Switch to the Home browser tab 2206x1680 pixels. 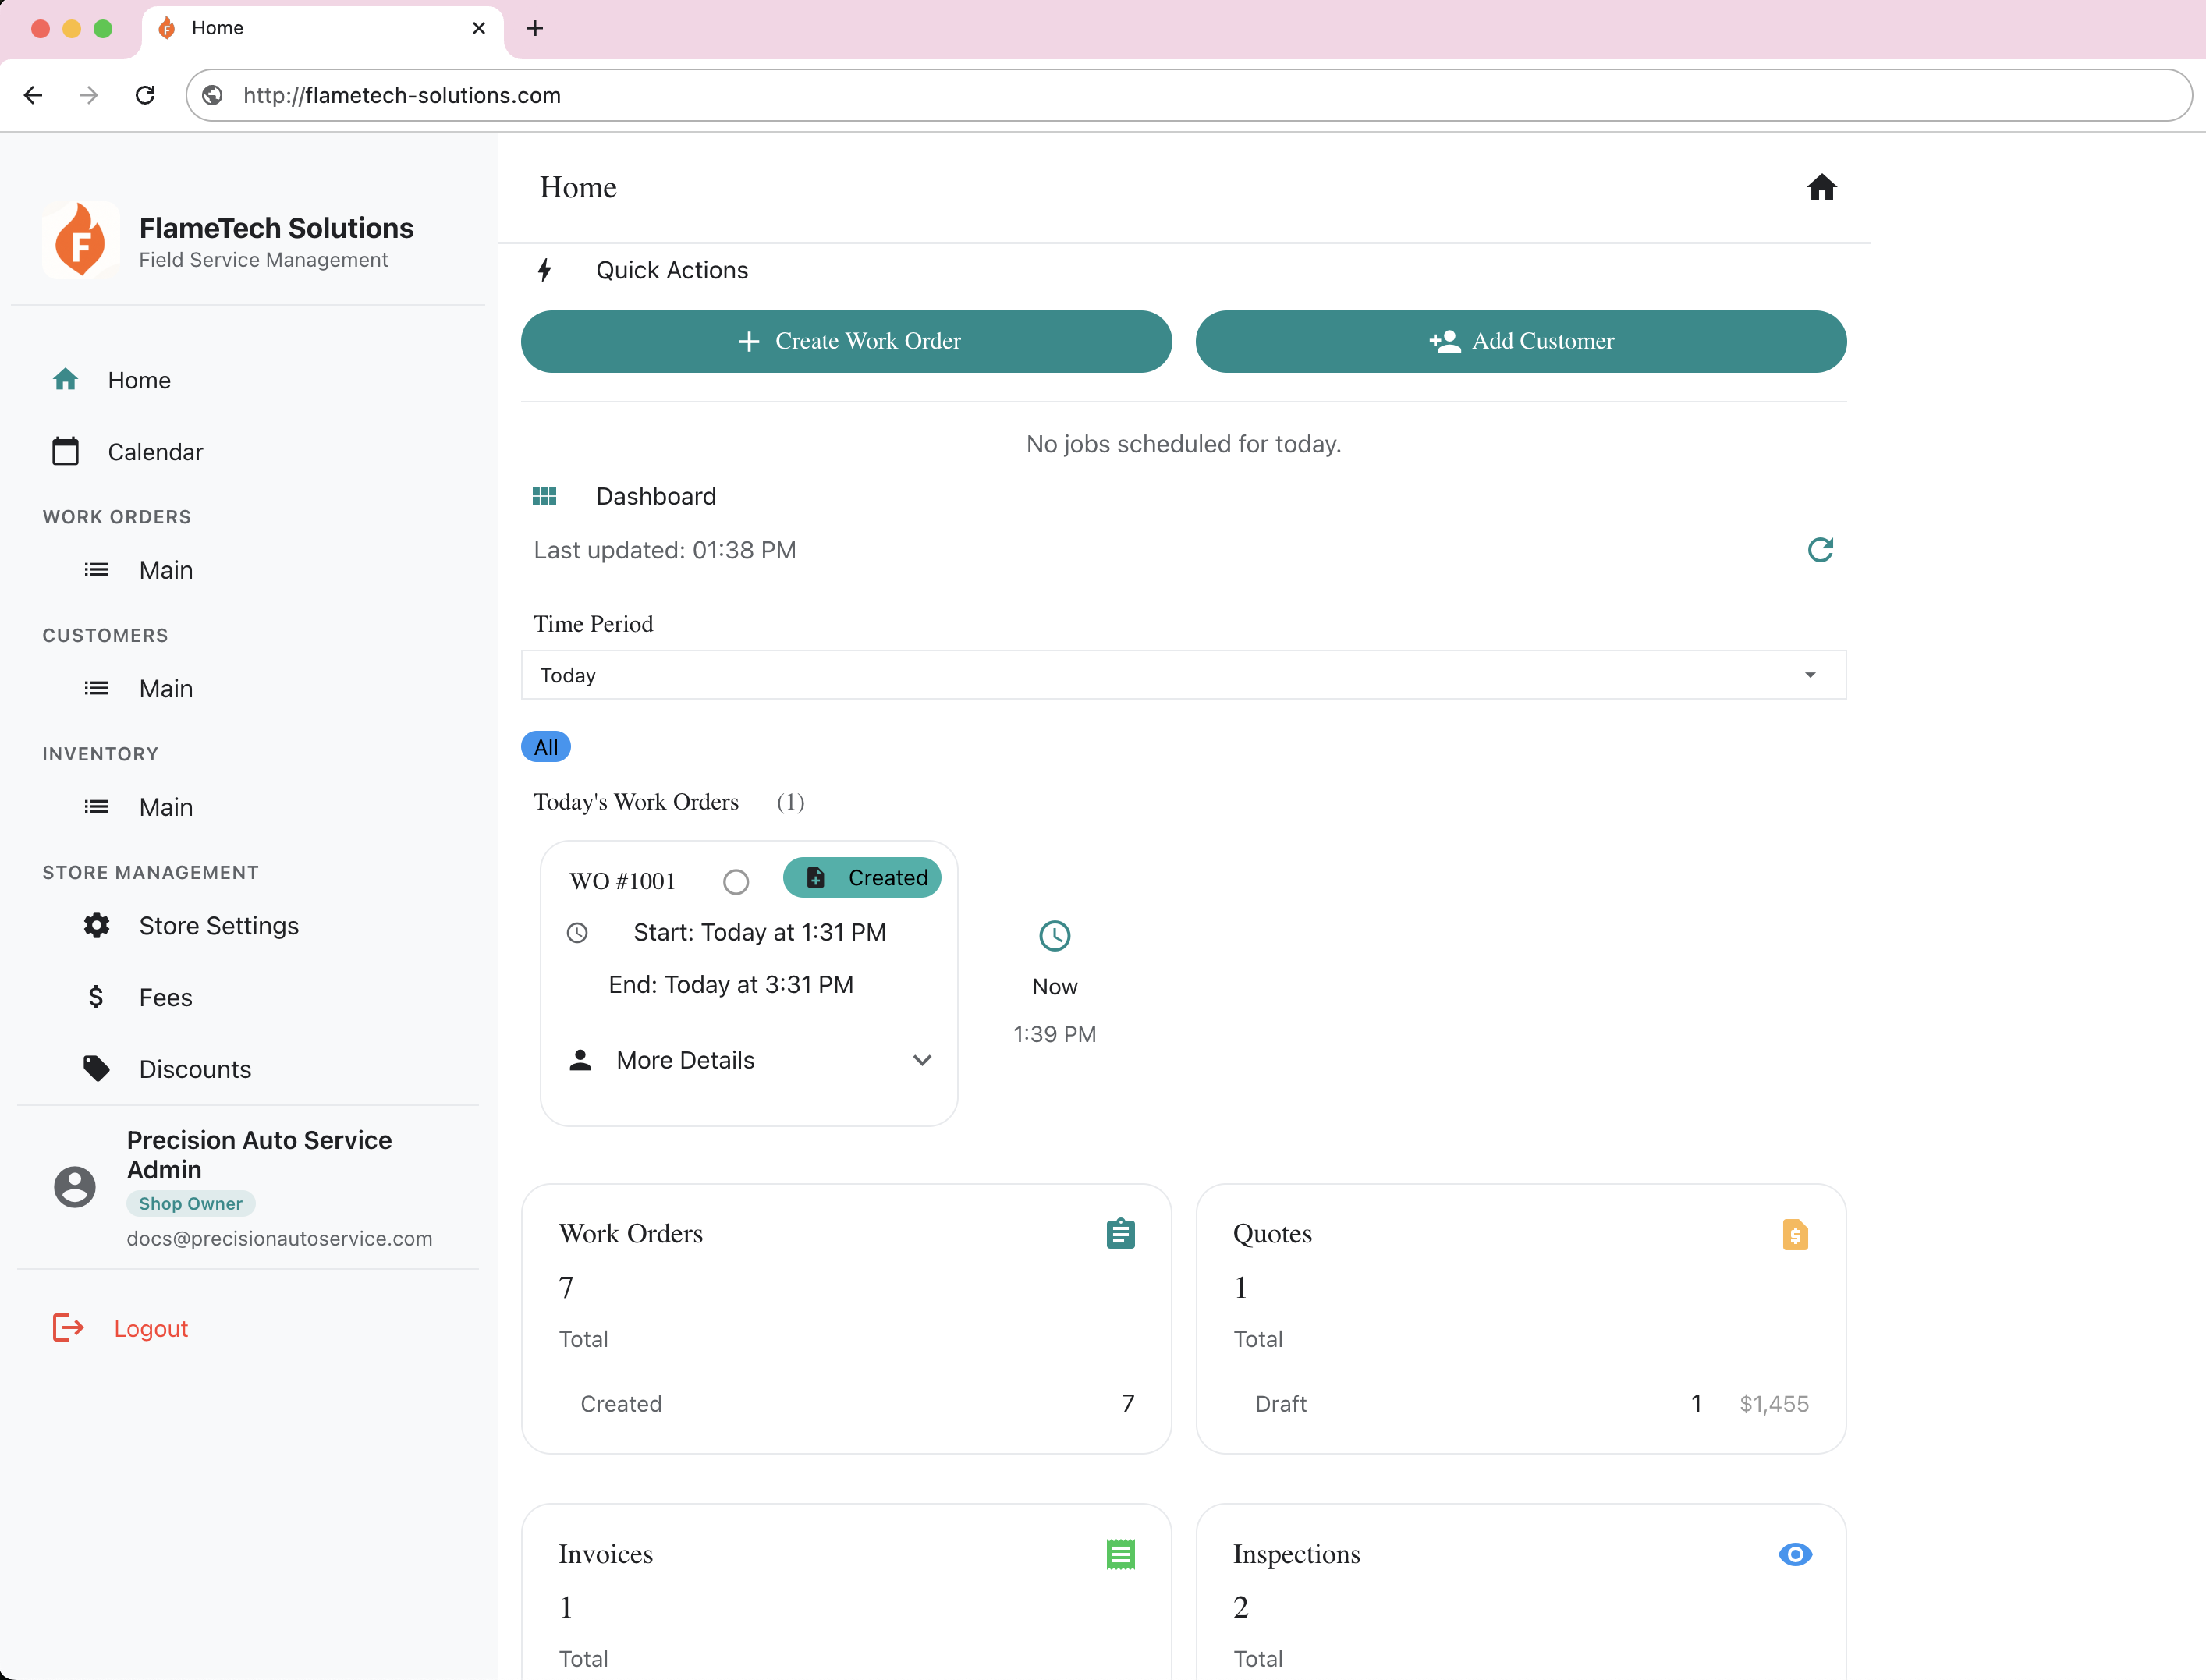pos(219,28)
